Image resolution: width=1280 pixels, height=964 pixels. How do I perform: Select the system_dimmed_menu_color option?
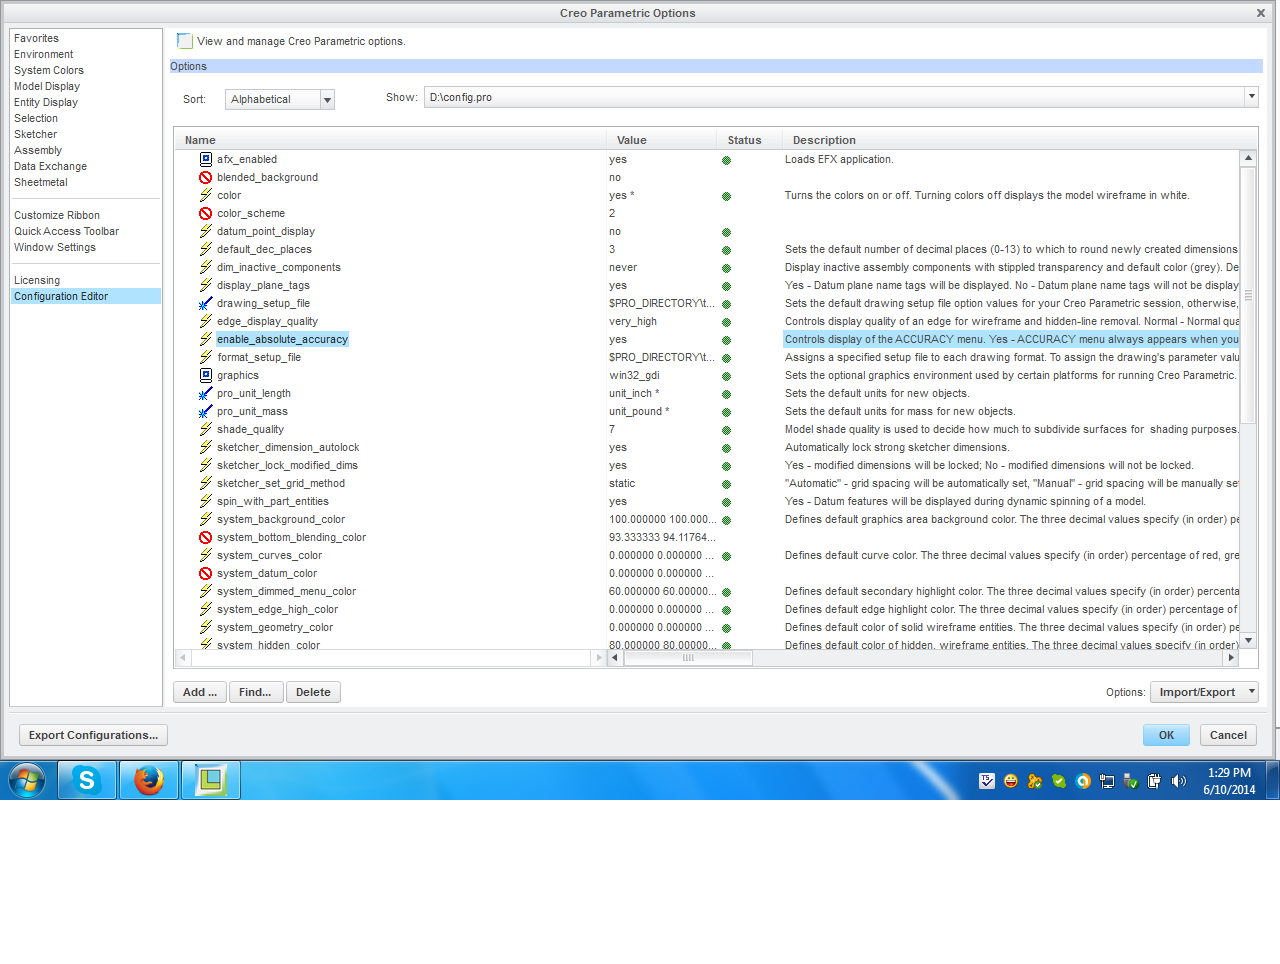pos(286,591)
